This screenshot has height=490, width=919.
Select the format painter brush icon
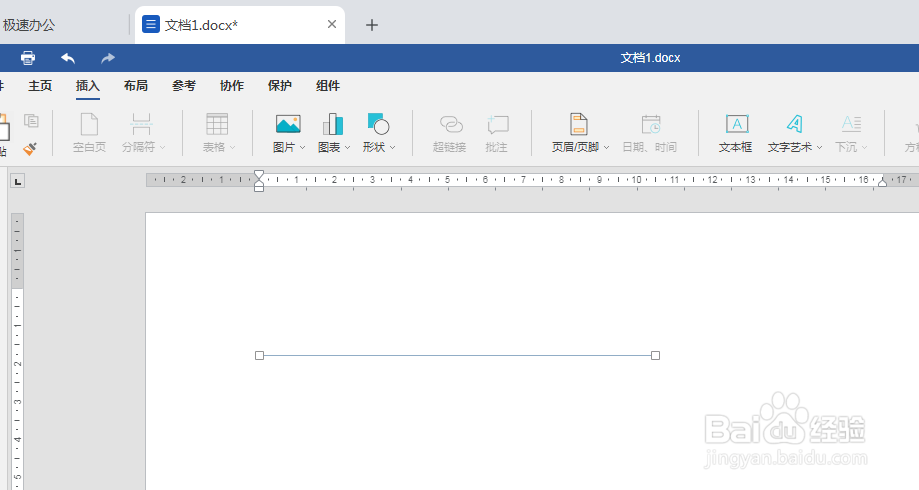coord(30,149)
